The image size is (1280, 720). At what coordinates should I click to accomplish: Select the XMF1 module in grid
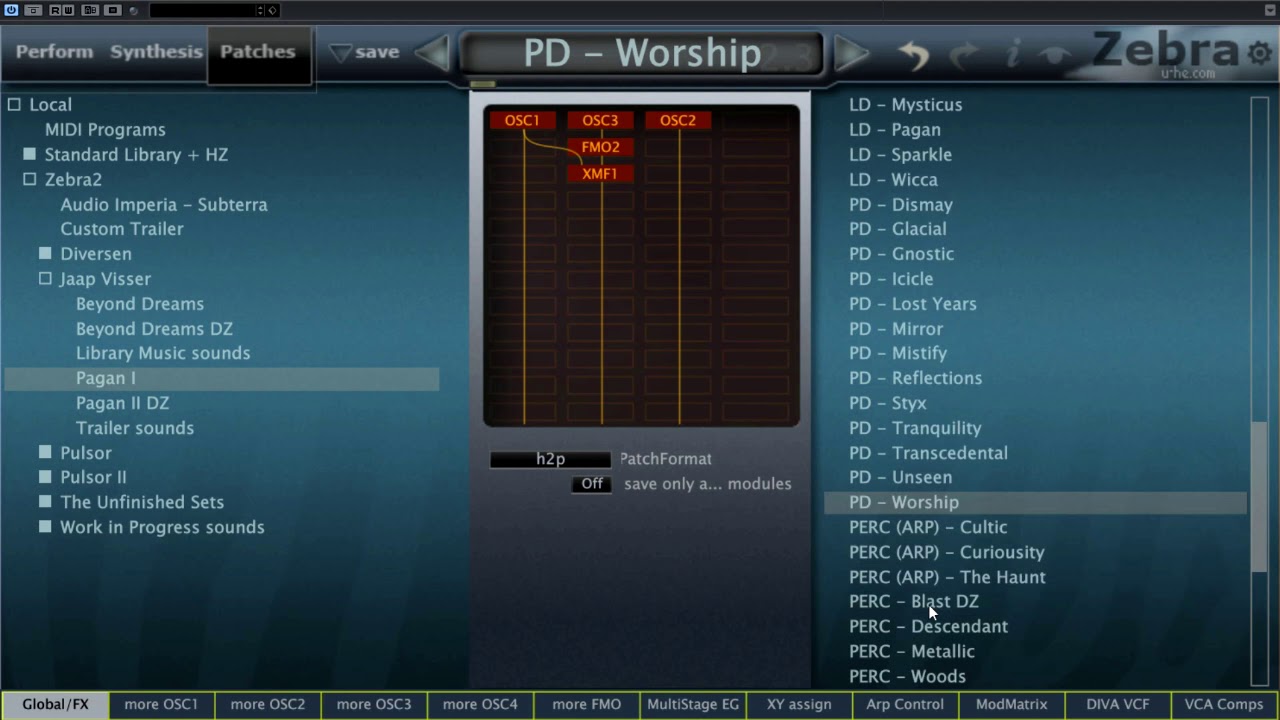point(600,173)
